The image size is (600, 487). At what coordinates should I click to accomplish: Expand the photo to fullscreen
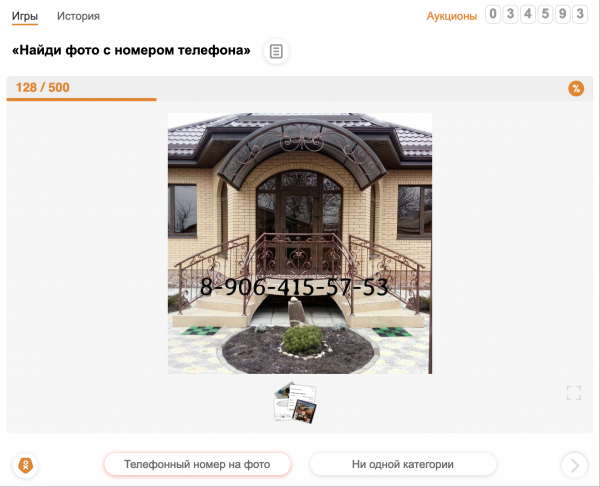tap(573, 393)
